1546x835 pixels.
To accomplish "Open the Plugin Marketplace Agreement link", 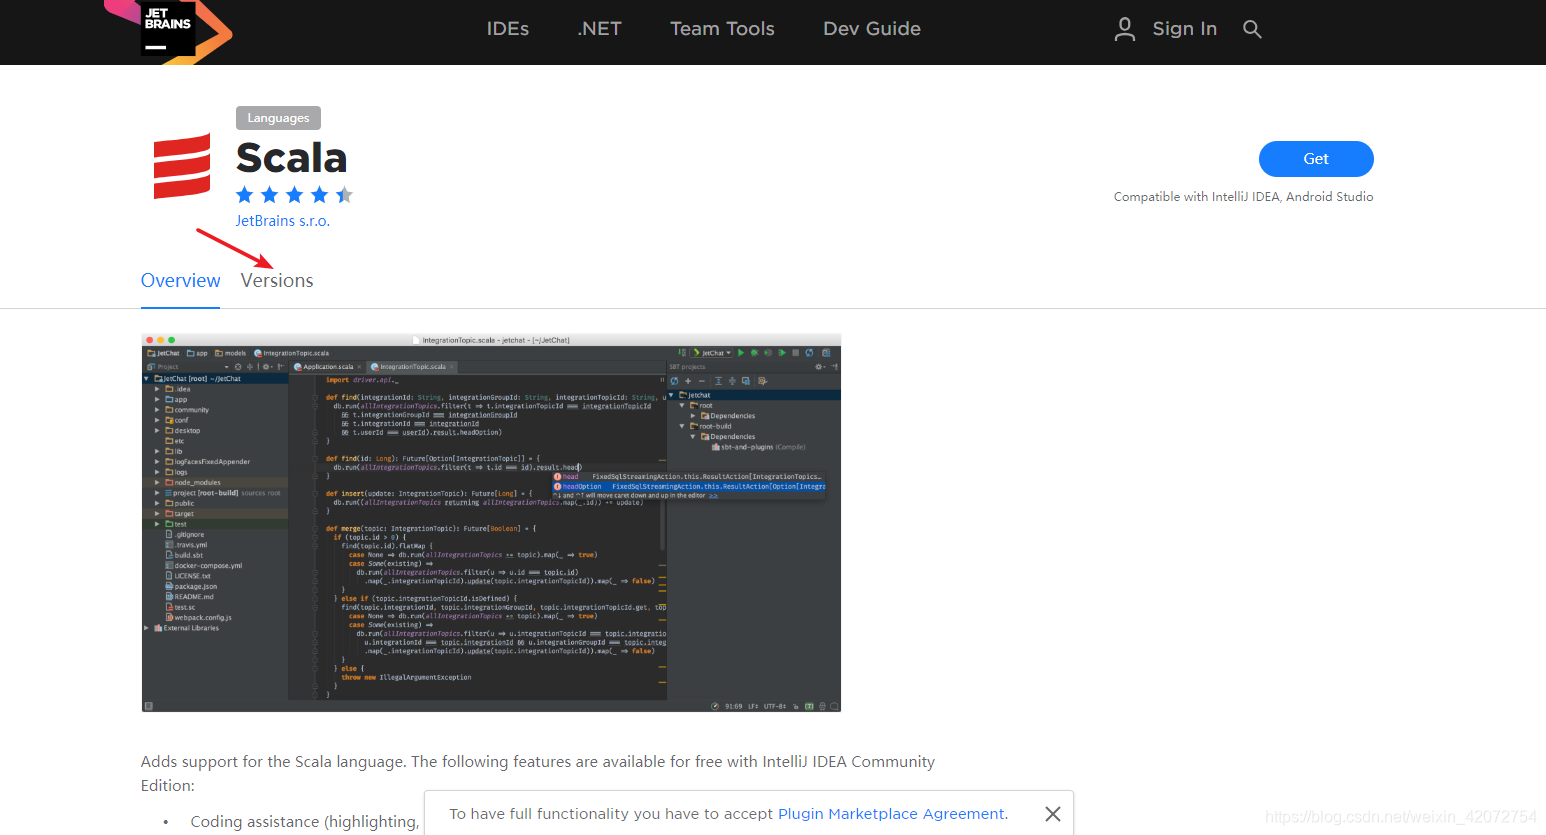I will pos(892,814).
